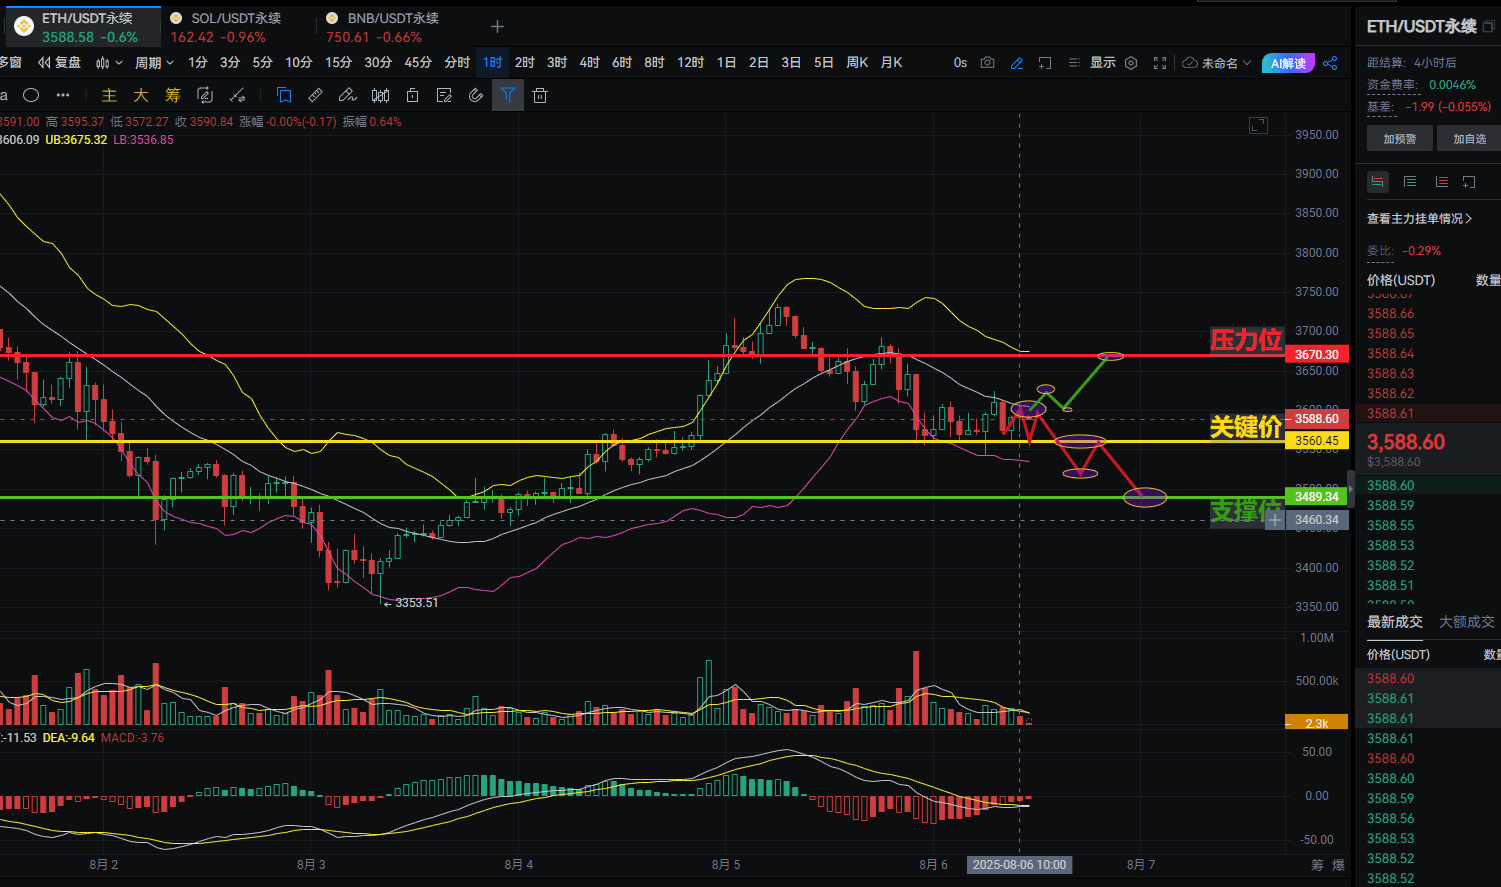
Task: Open the chart settings hexagon icon
Action: pyautogui.click(x=1131, y=62)
